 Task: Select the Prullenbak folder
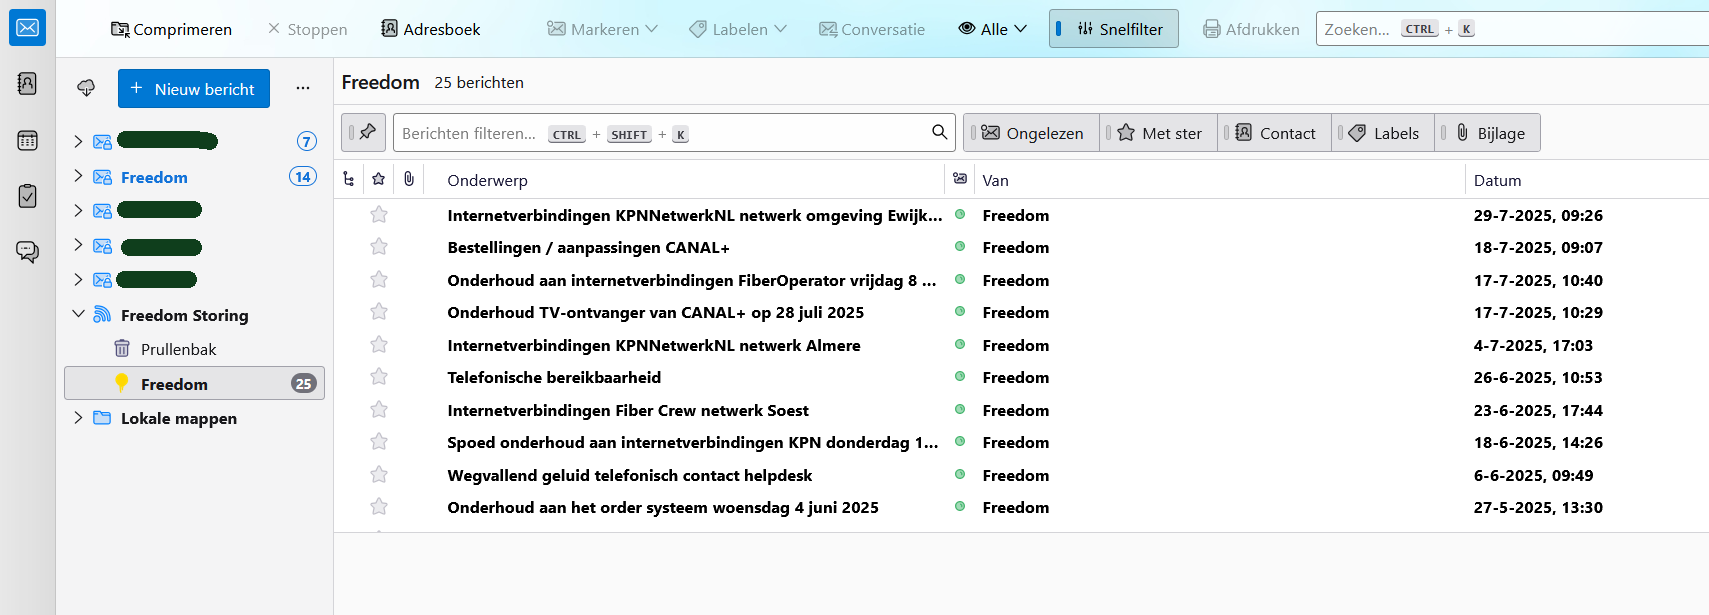(178, 349)
